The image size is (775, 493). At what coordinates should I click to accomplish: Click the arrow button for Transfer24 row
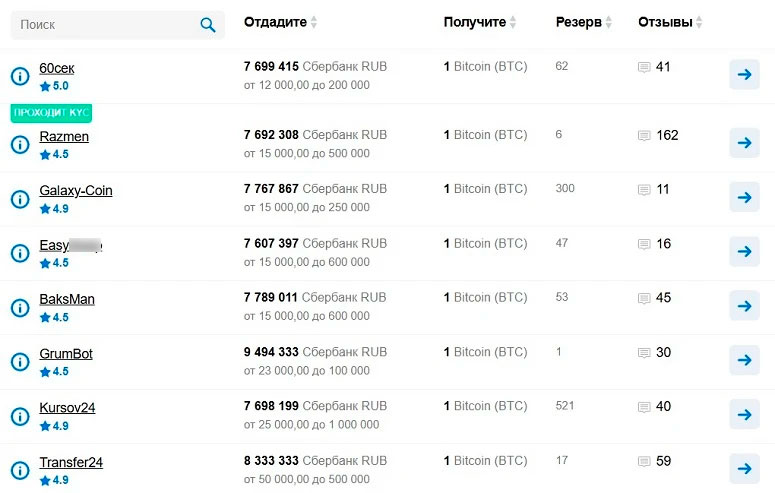coord(744,468)
